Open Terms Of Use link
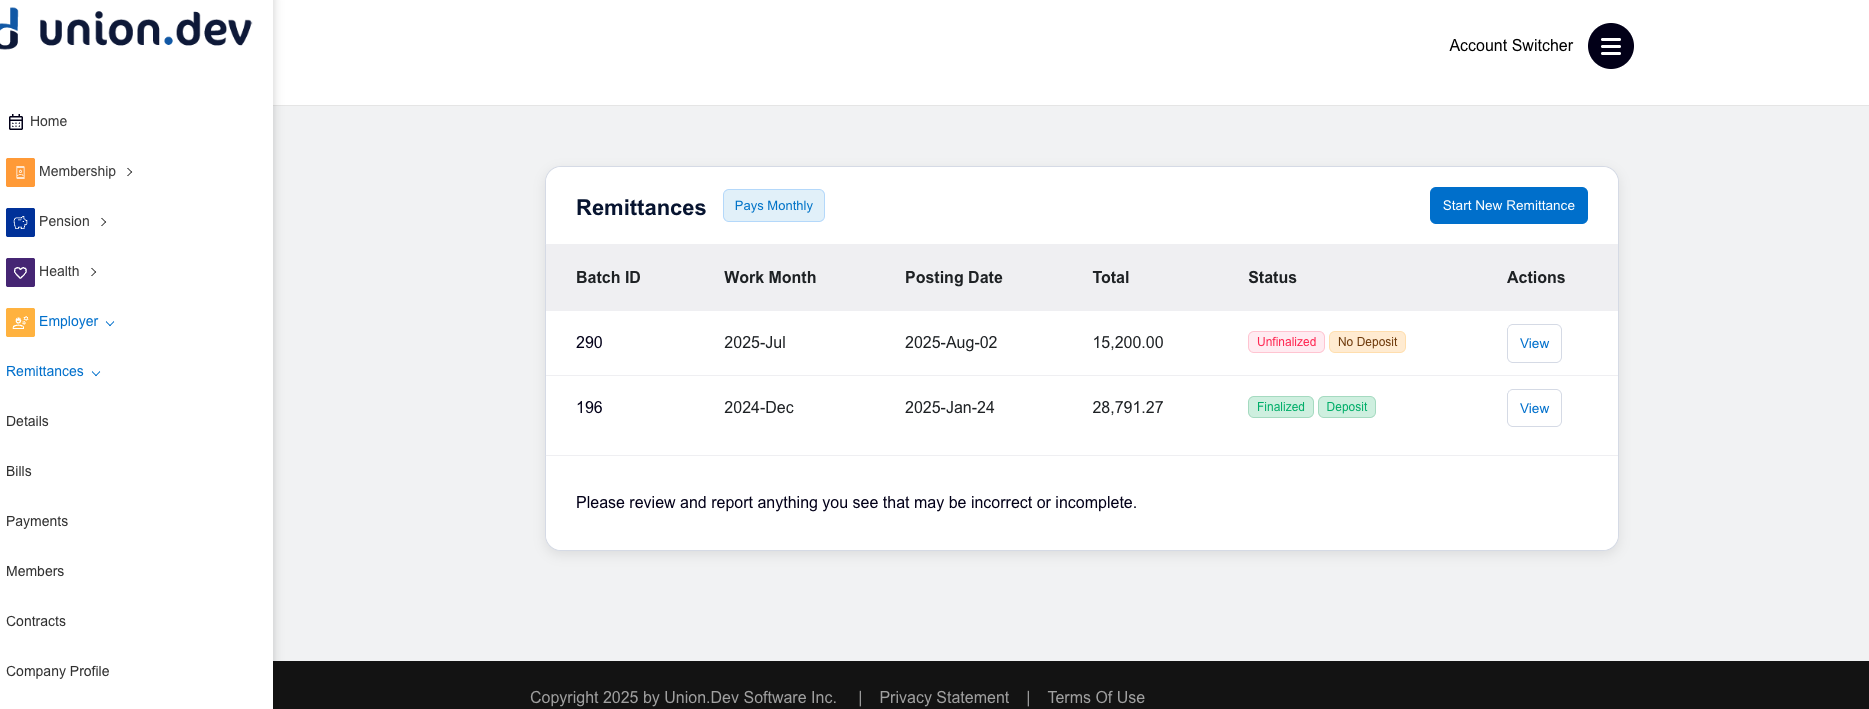Image resolution: width=1869 pixels, height=709 pixels. (1096, 697)
